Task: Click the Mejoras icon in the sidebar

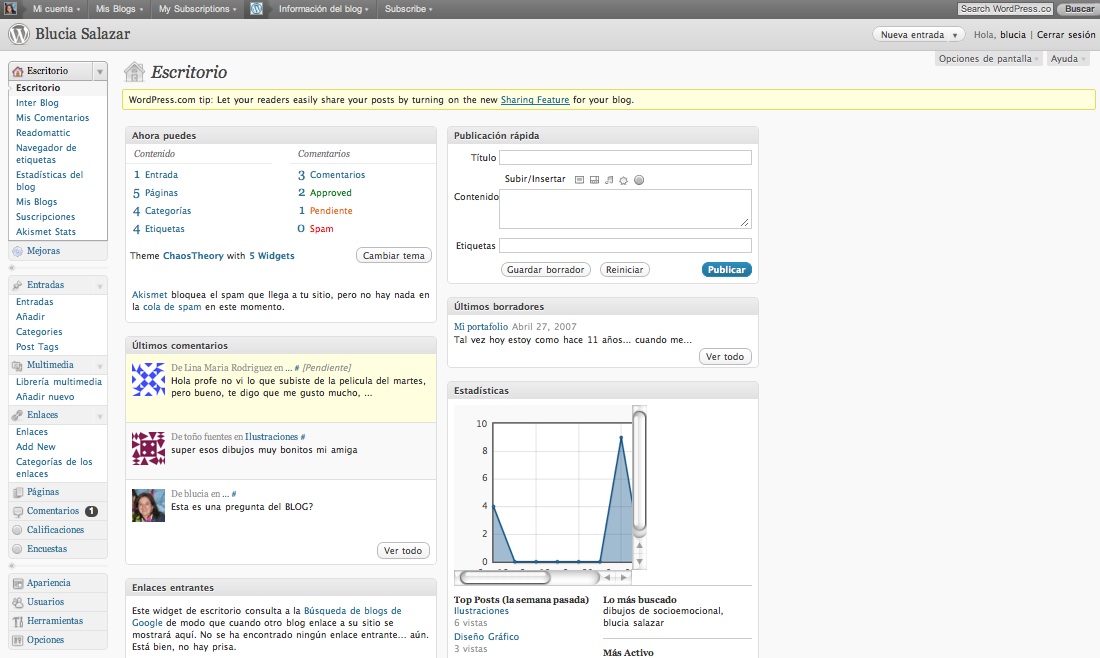Action: click(18, 251)
